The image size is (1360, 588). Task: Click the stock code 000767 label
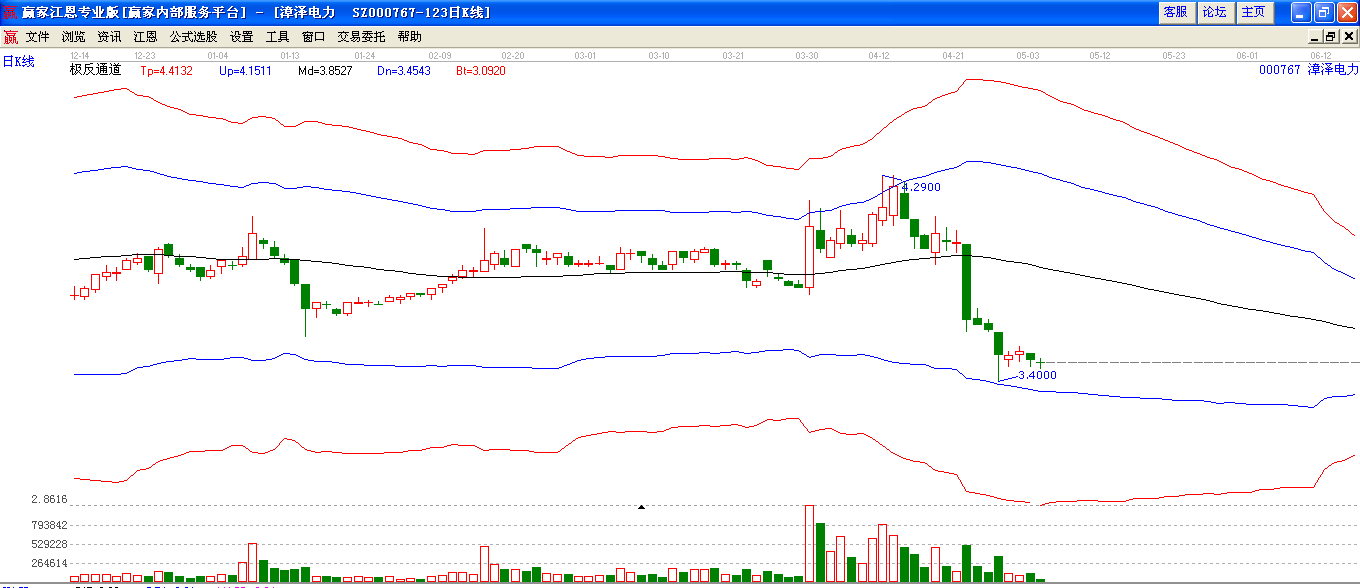click(1279, 70)
